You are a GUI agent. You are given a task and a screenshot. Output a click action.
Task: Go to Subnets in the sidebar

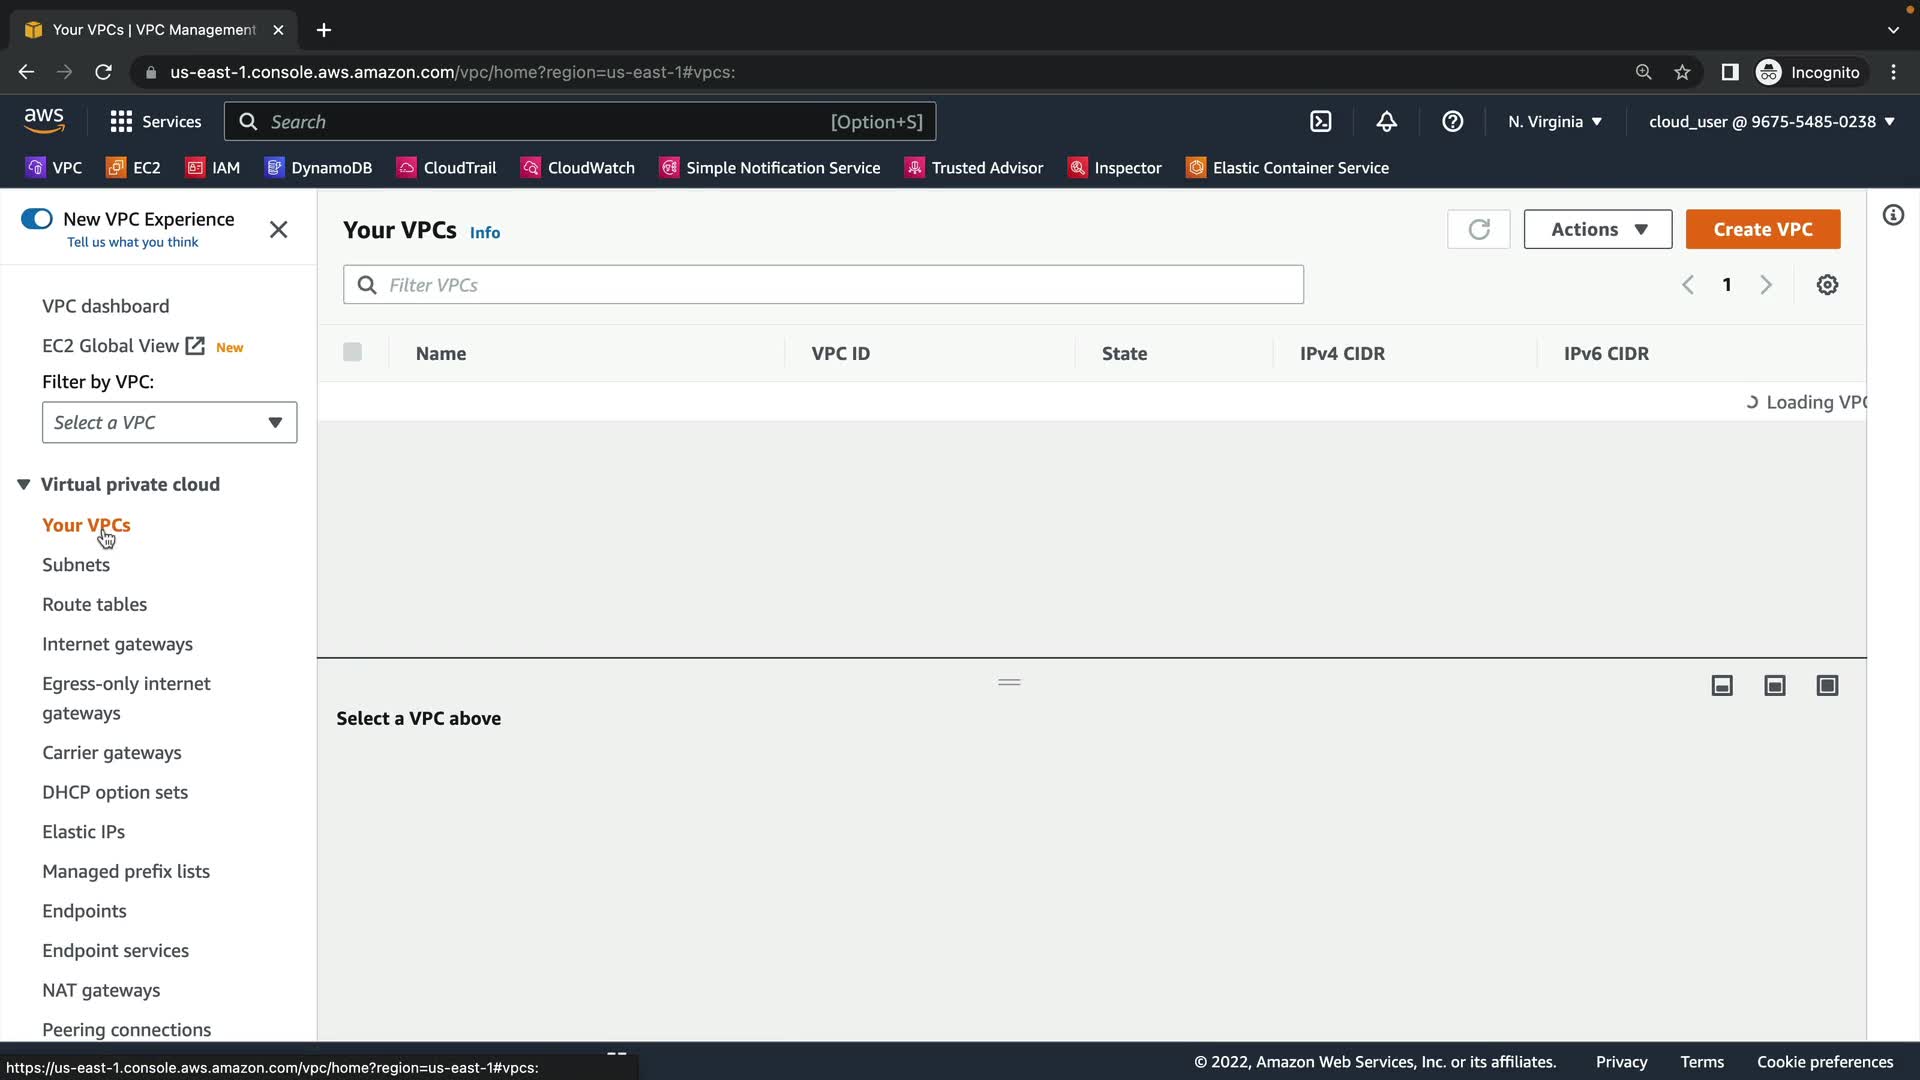[x=76, y=565]
